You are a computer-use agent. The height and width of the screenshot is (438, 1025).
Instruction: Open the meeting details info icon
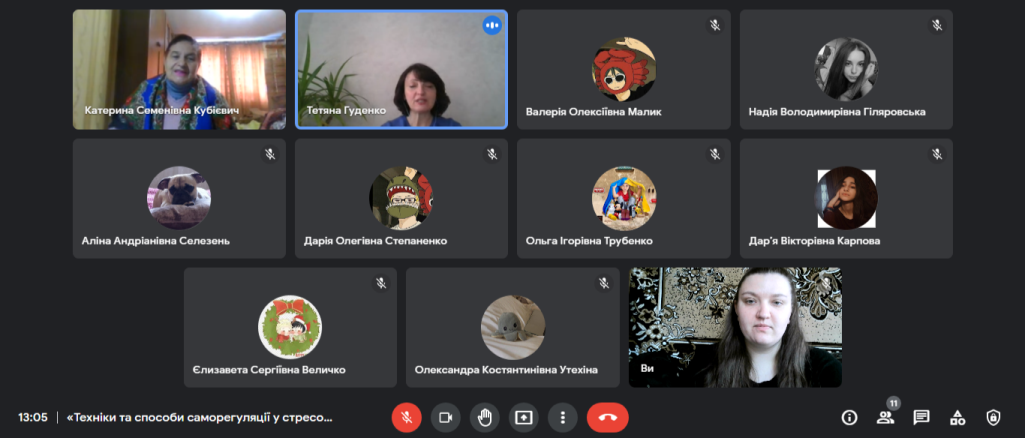(x=849, y=417)
